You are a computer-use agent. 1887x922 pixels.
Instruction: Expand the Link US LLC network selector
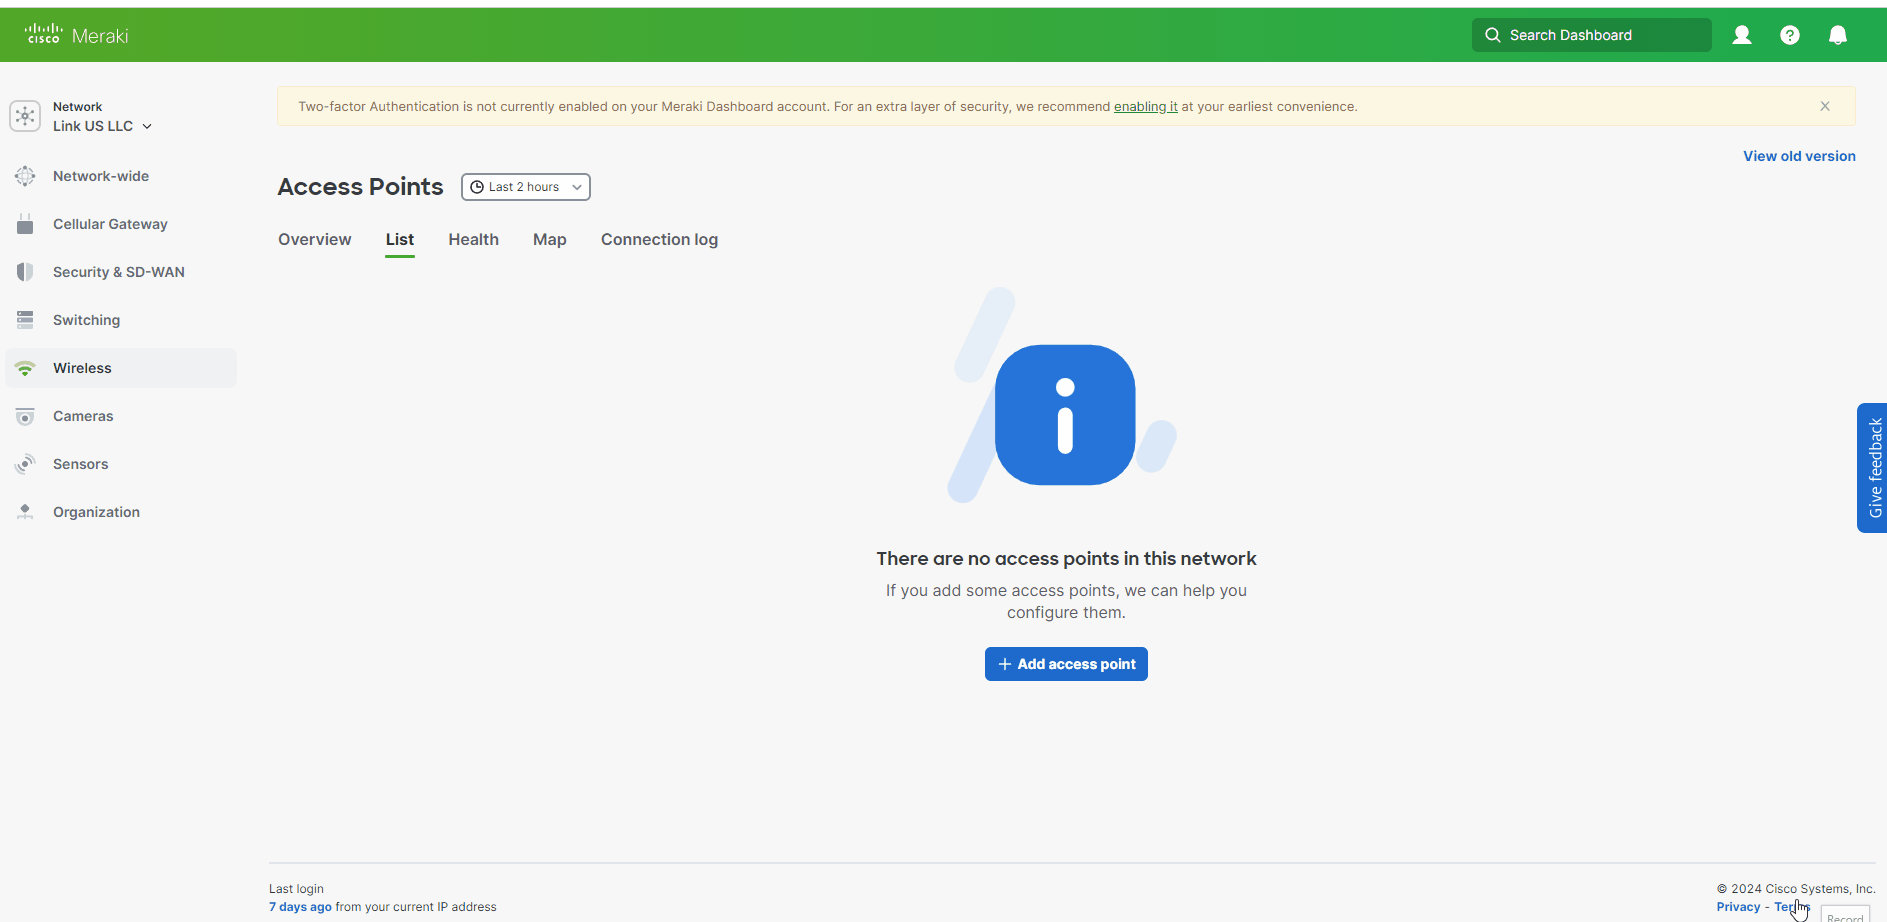(x=103, y=126)
